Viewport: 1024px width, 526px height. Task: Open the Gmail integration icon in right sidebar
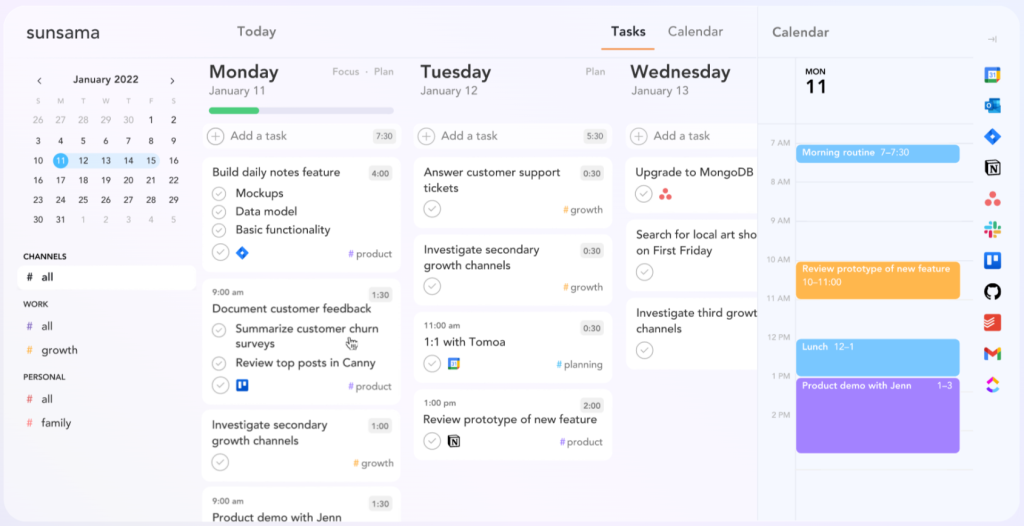pos(992,353)
